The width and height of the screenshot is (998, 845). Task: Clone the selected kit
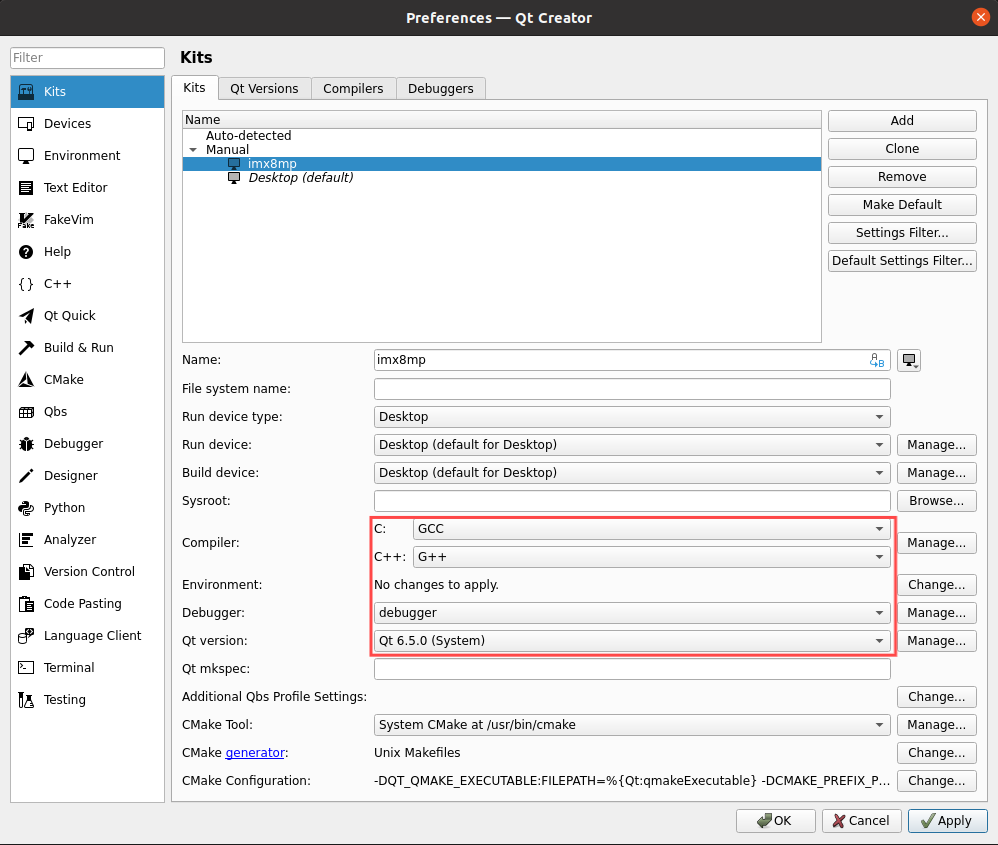click(x=902, y=149)
